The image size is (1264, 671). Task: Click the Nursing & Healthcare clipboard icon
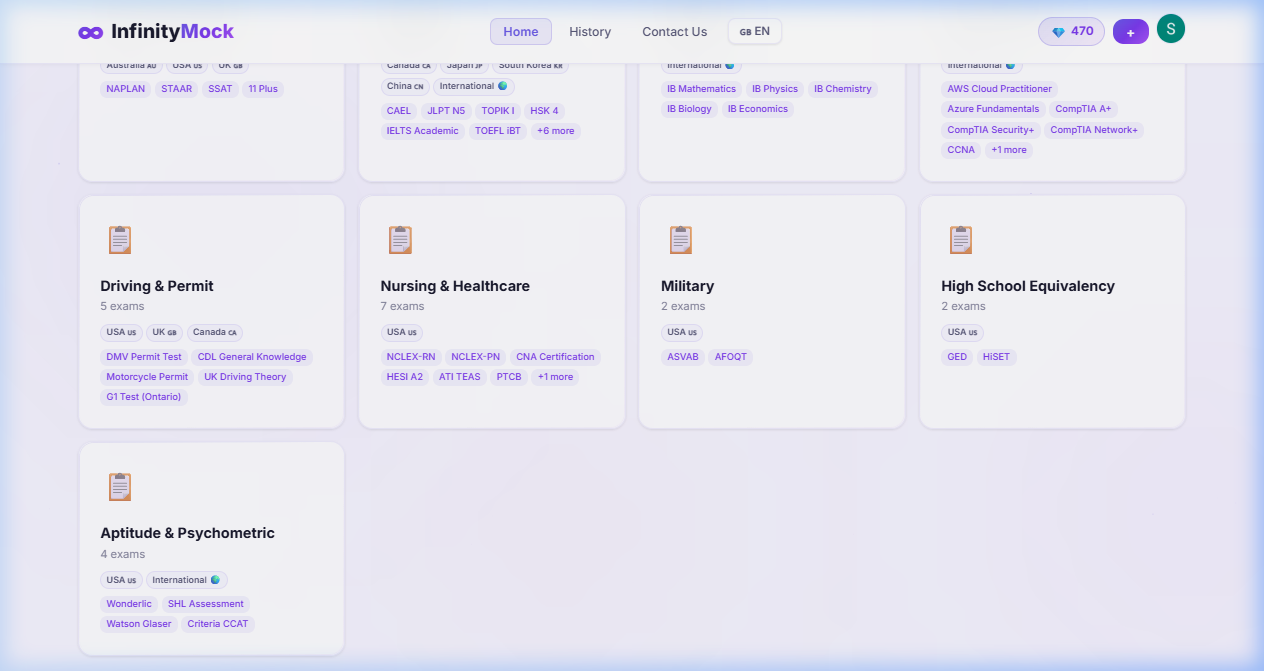click(x=400, y=240)
